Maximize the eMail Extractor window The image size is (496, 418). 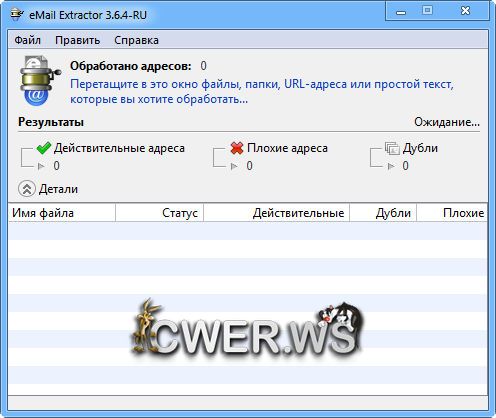427,11
